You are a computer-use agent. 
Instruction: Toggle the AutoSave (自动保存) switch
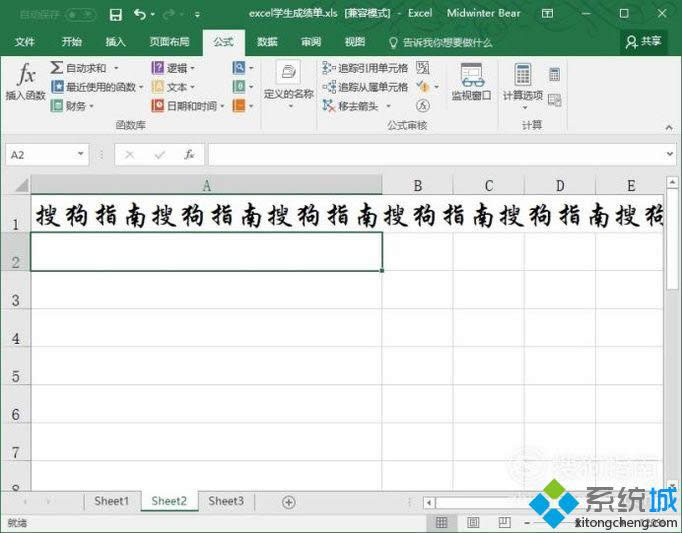click(81, 15)
